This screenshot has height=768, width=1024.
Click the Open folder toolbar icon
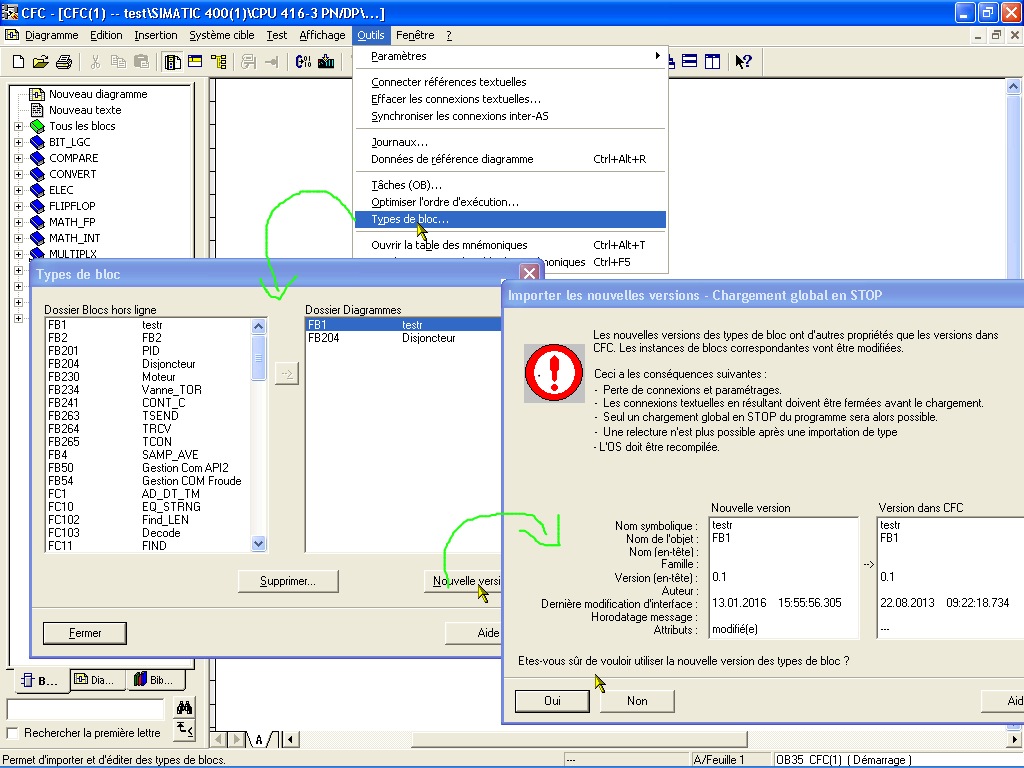[41, 62]
